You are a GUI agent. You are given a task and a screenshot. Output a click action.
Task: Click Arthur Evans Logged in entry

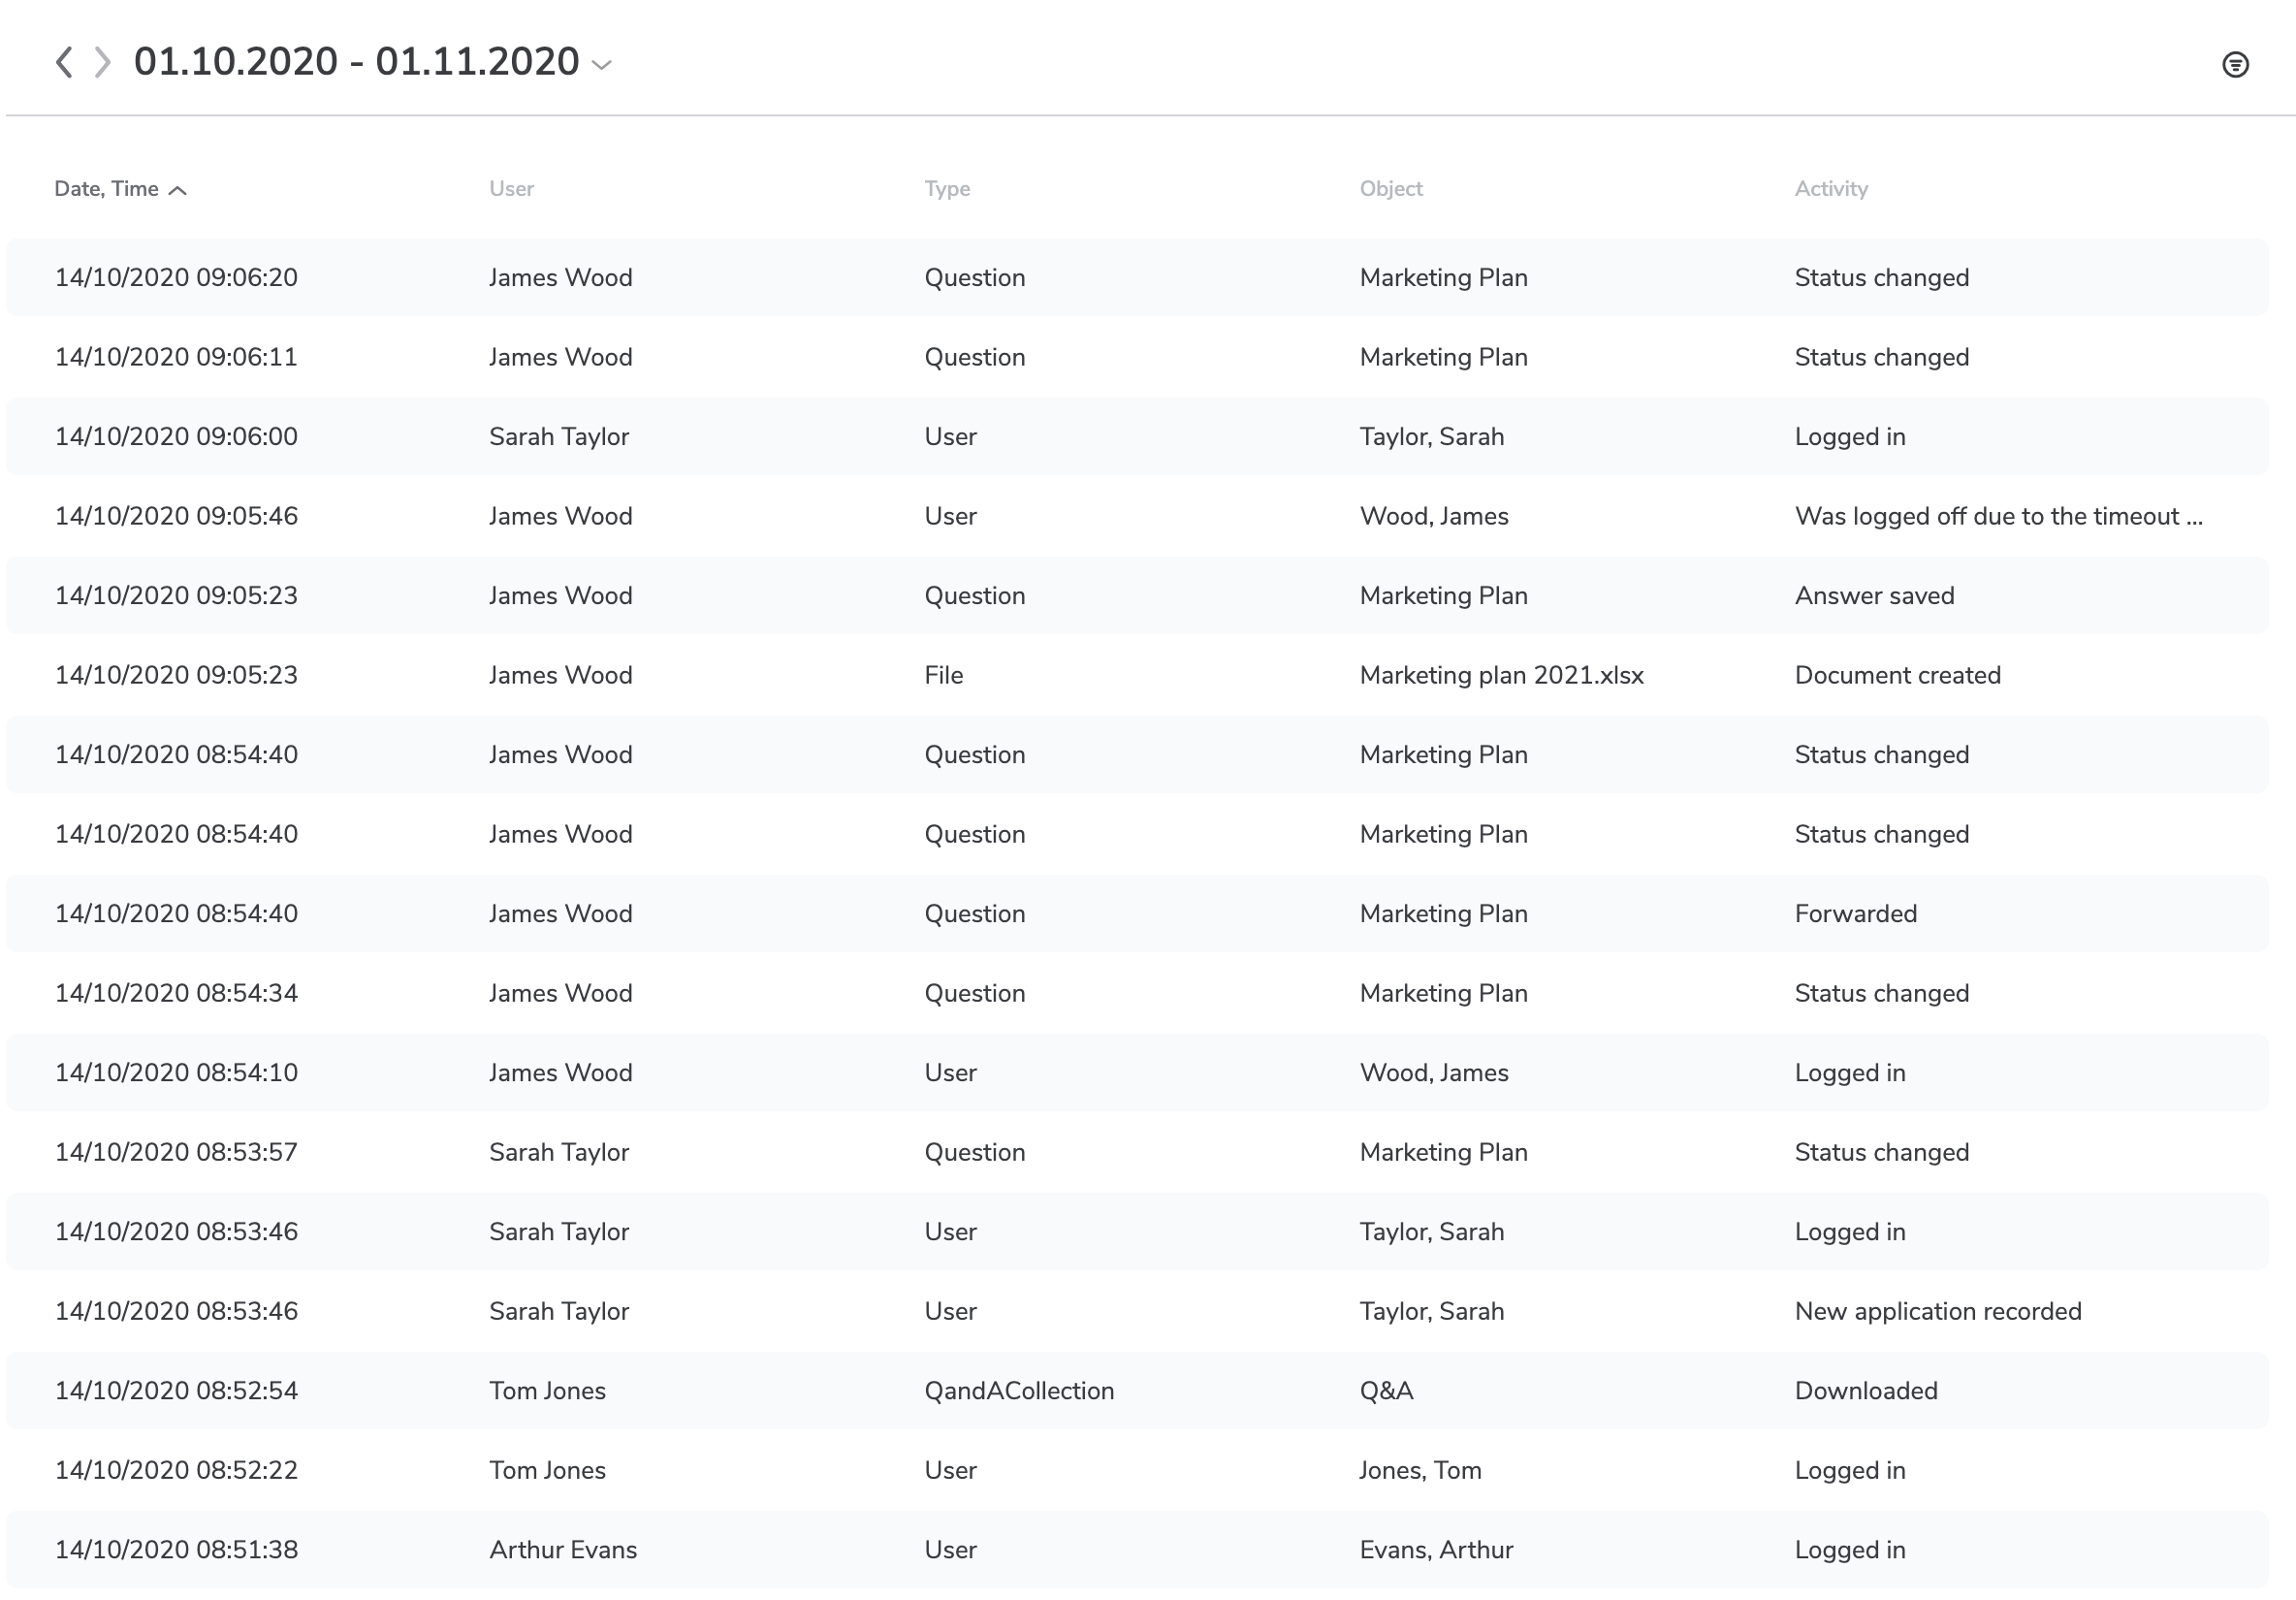[1148, 1549]
